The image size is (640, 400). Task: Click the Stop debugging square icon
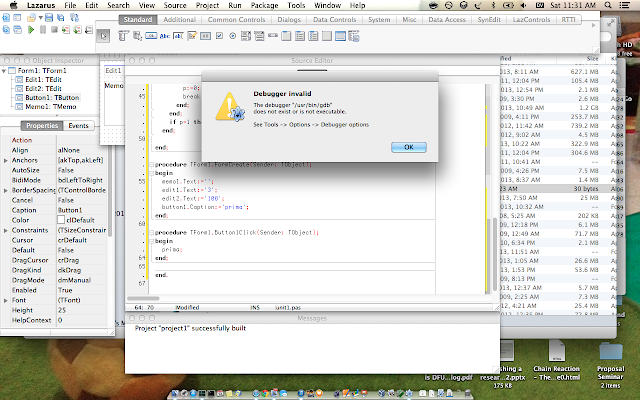pos(54,30)
